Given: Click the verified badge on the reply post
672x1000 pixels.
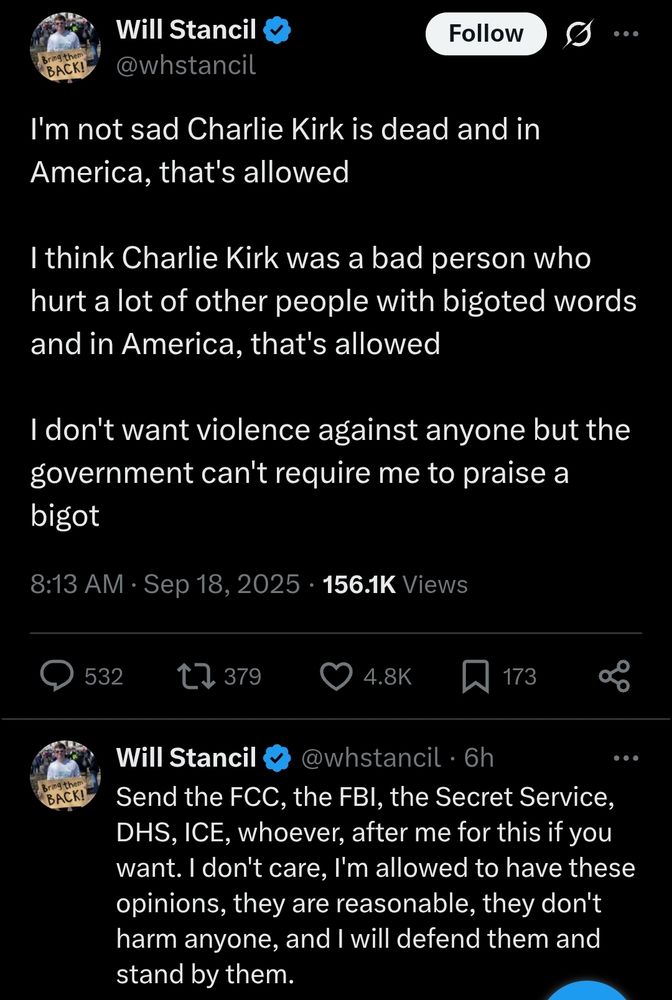Looking at the screenshot, I should click(x=278, y=758).
